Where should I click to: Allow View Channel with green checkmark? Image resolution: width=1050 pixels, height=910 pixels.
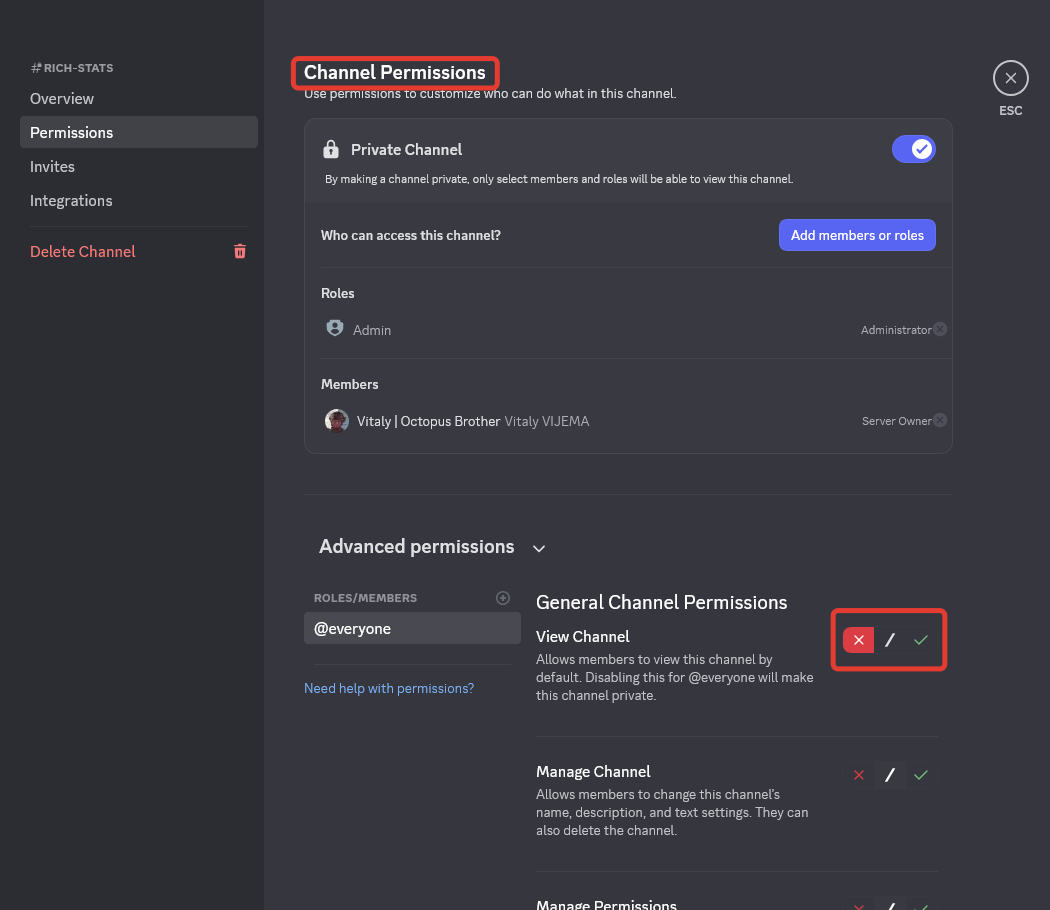pos(921,640)
